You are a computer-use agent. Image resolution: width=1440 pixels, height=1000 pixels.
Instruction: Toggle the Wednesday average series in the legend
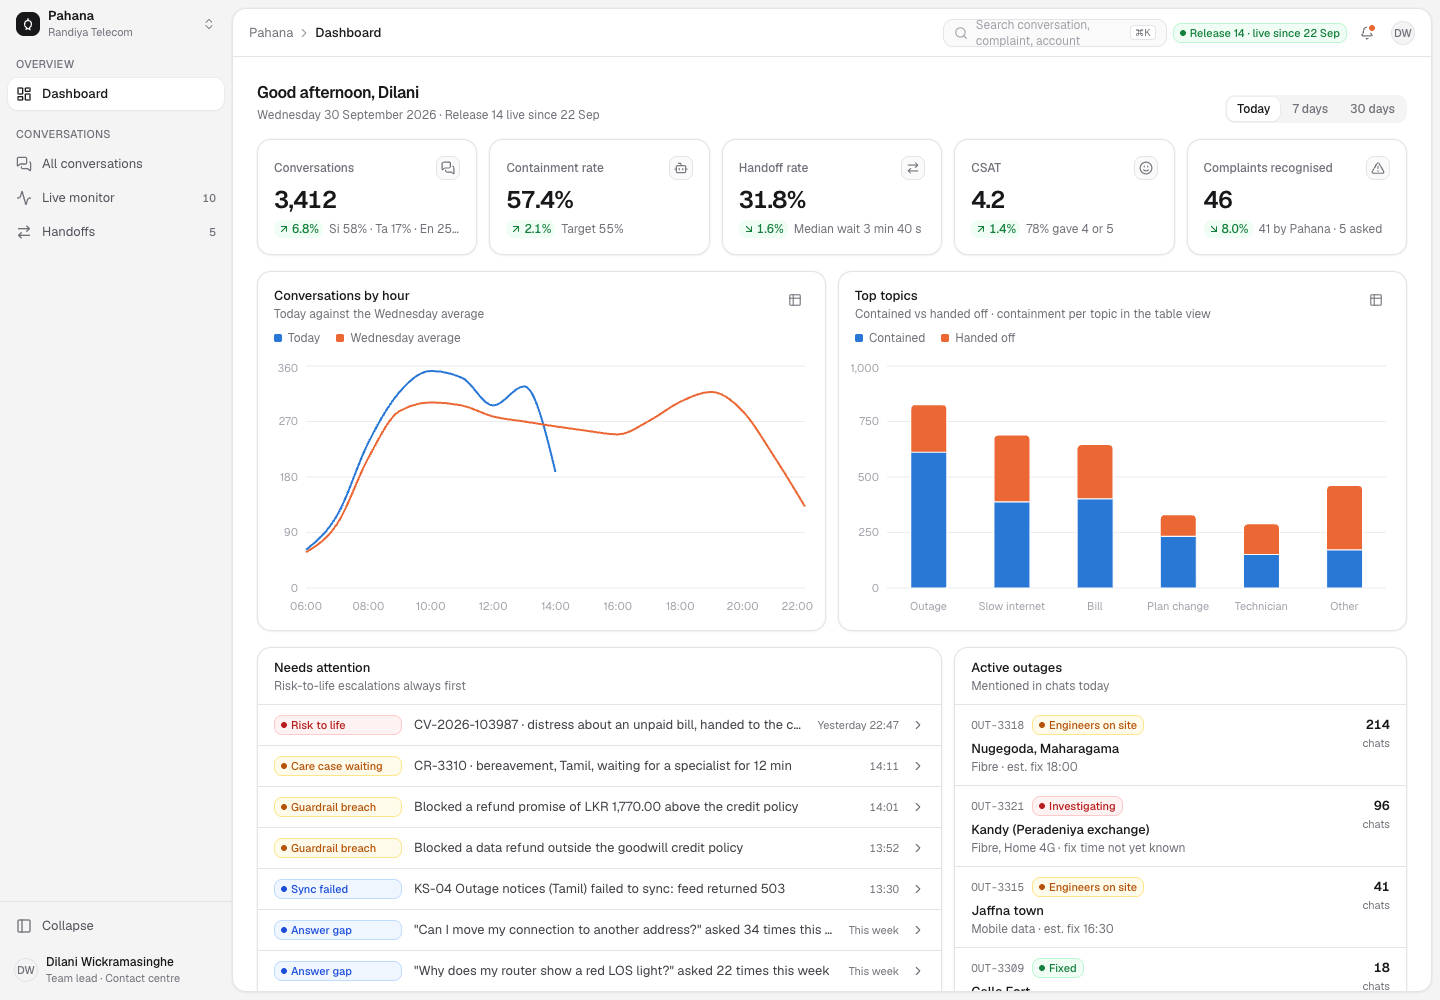pos(398,338)
